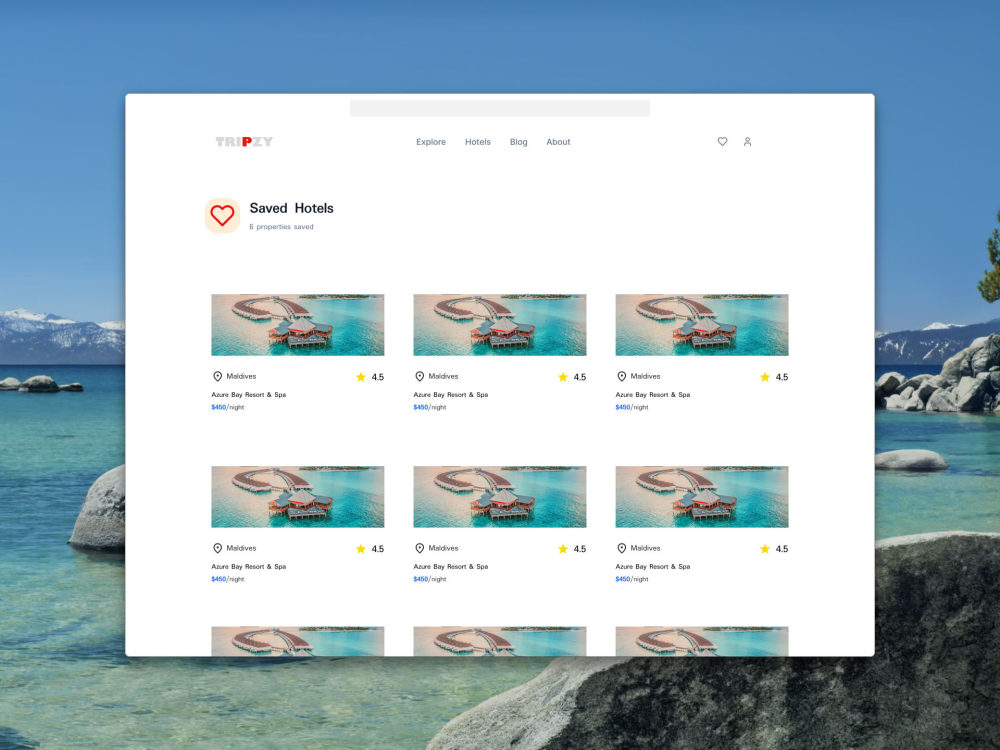Click the Maldives label in second-row left card
The height and width of the screenshot is (750, 1000).
coord(241,548)
